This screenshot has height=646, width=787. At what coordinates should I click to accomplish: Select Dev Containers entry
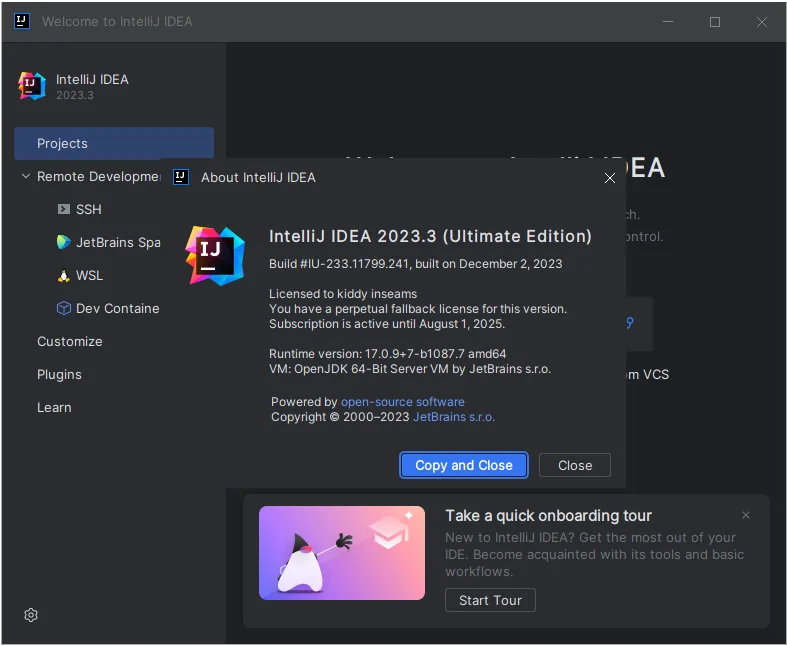point(117,308)
